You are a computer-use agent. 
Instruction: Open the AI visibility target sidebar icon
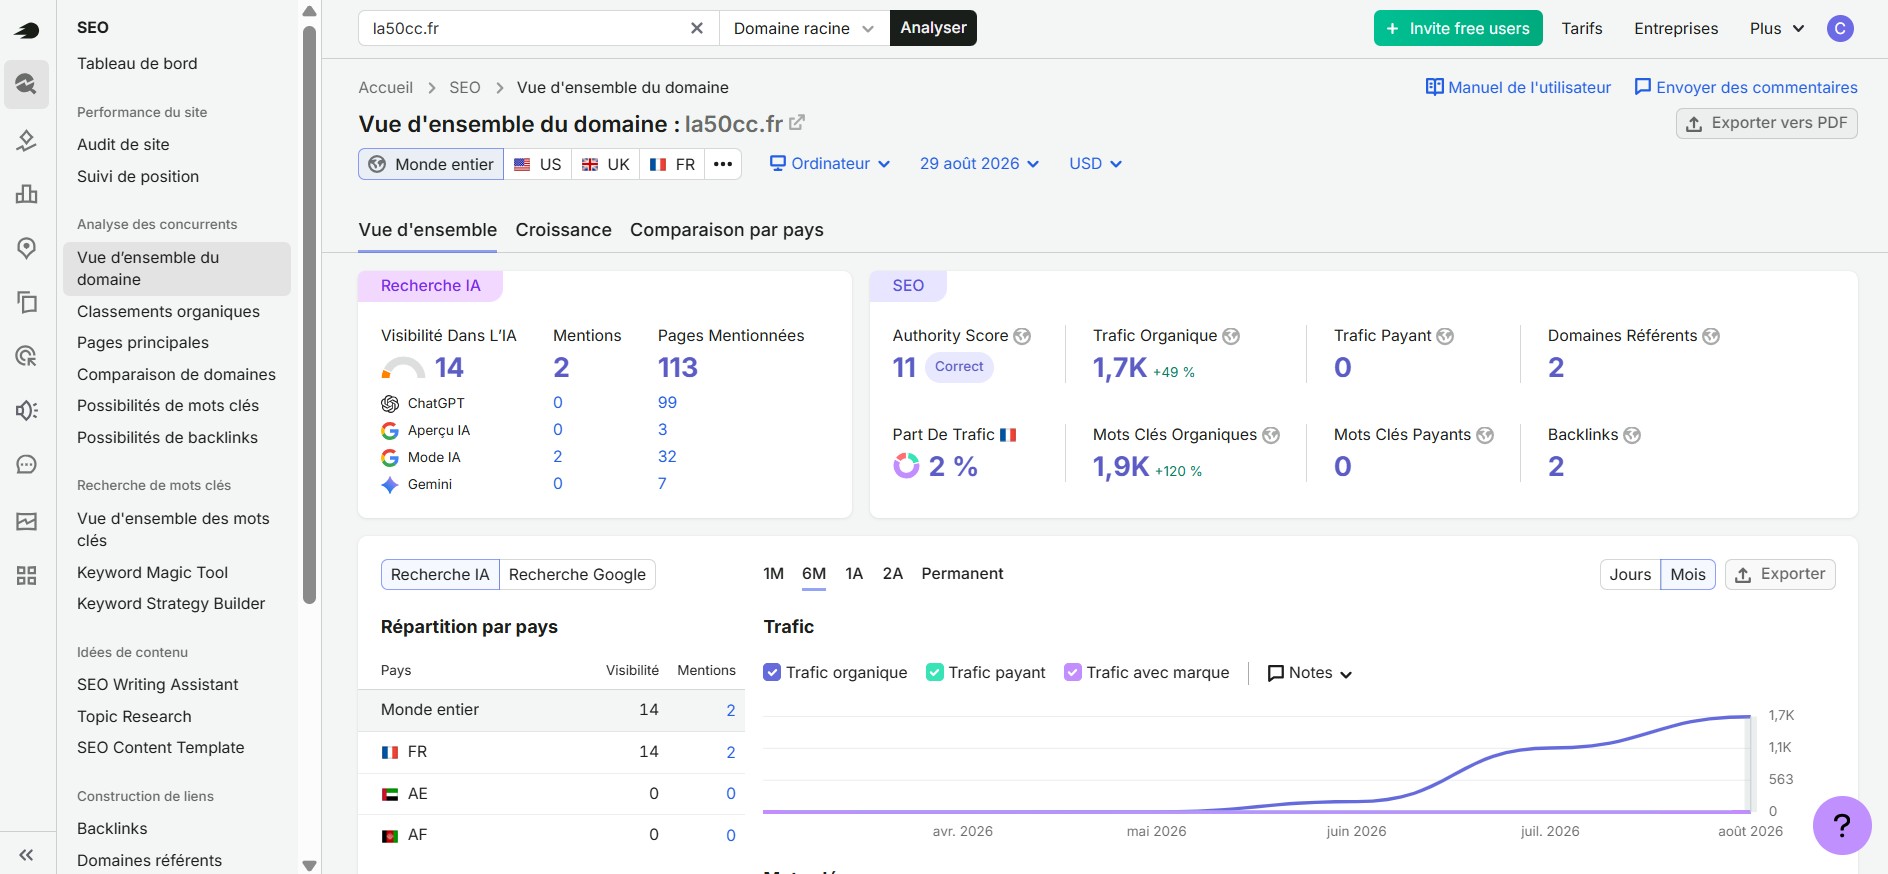tap(27, 356)
